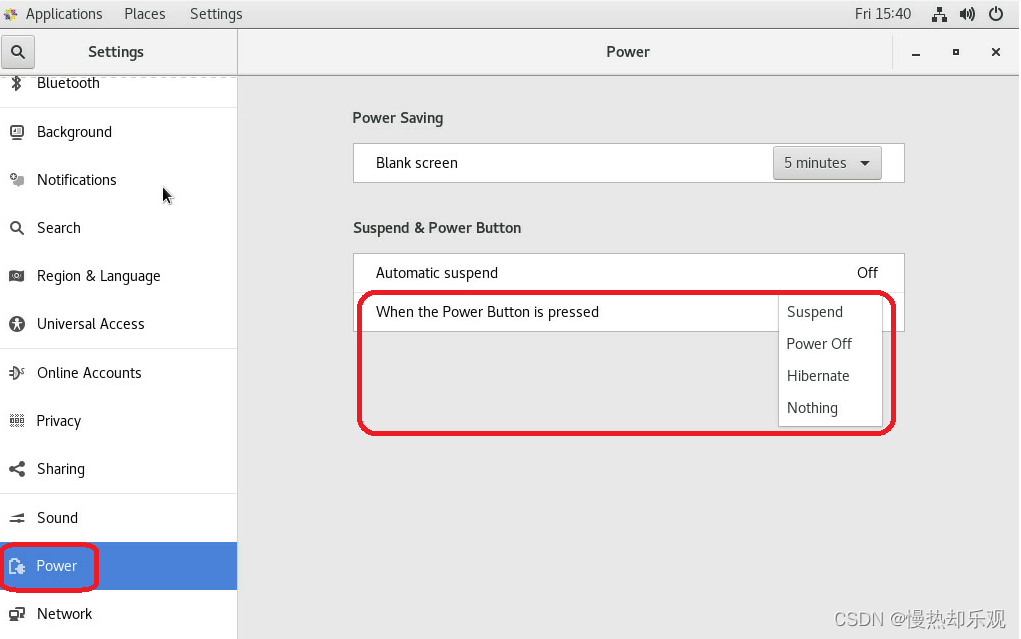Open Sound settings via speaker icon
Image resolution: width=1021 pixels, height=639 pixels.
coord(17,518)
